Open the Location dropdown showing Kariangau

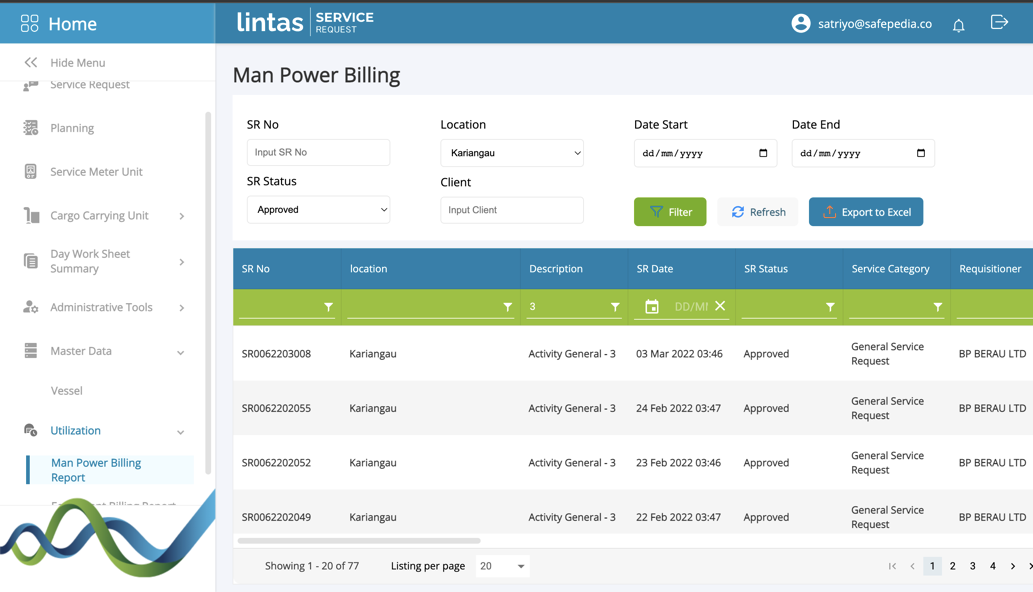coord(511,153)
